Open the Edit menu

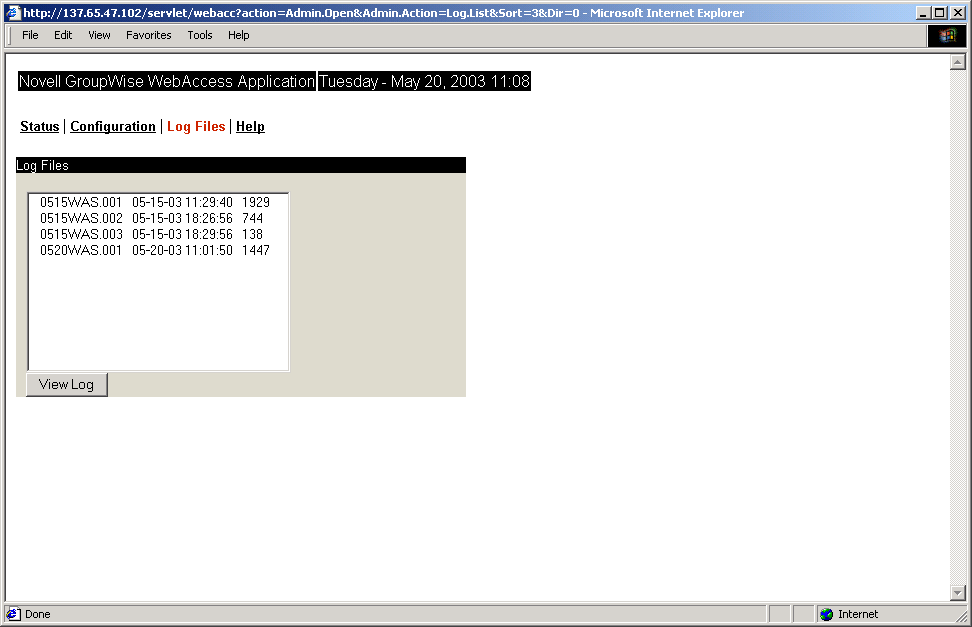[63, 35]
